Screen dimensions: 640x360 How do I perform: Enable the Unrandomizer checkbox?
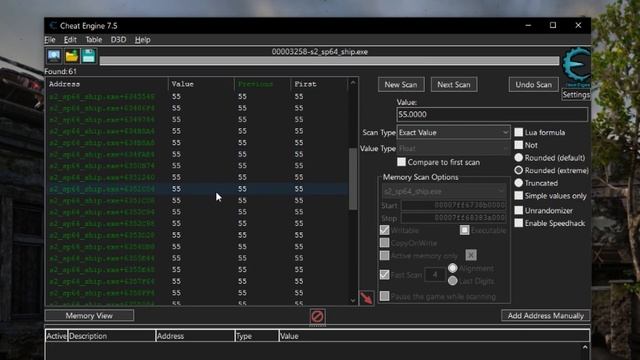[518, 210]
